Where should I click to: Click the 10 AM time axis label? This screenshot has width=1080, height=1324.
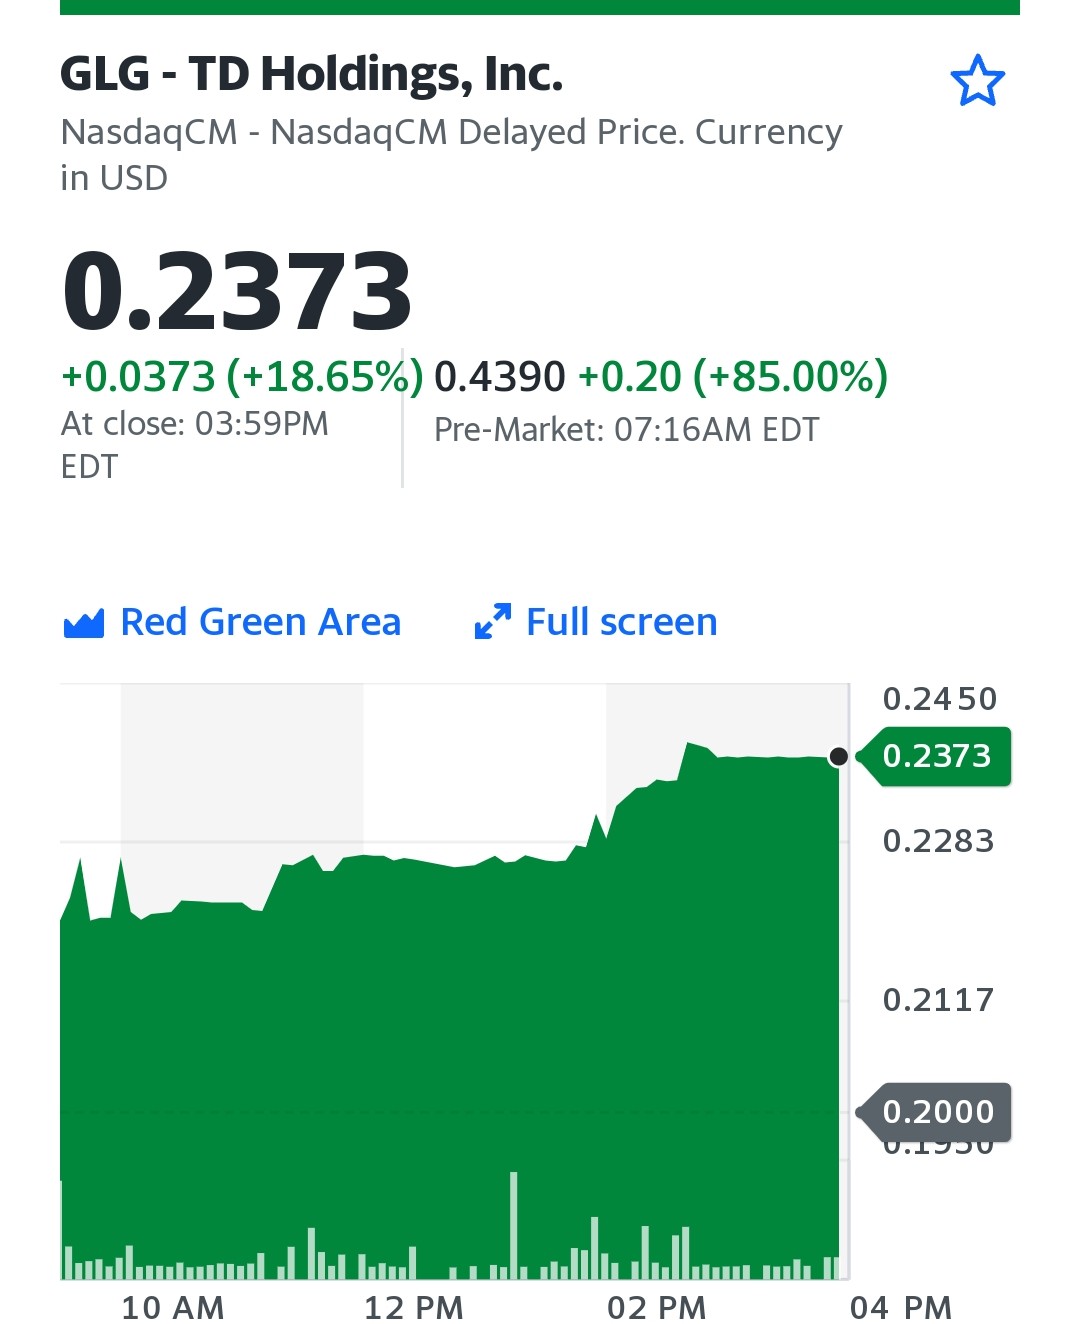coord(173,1307)
